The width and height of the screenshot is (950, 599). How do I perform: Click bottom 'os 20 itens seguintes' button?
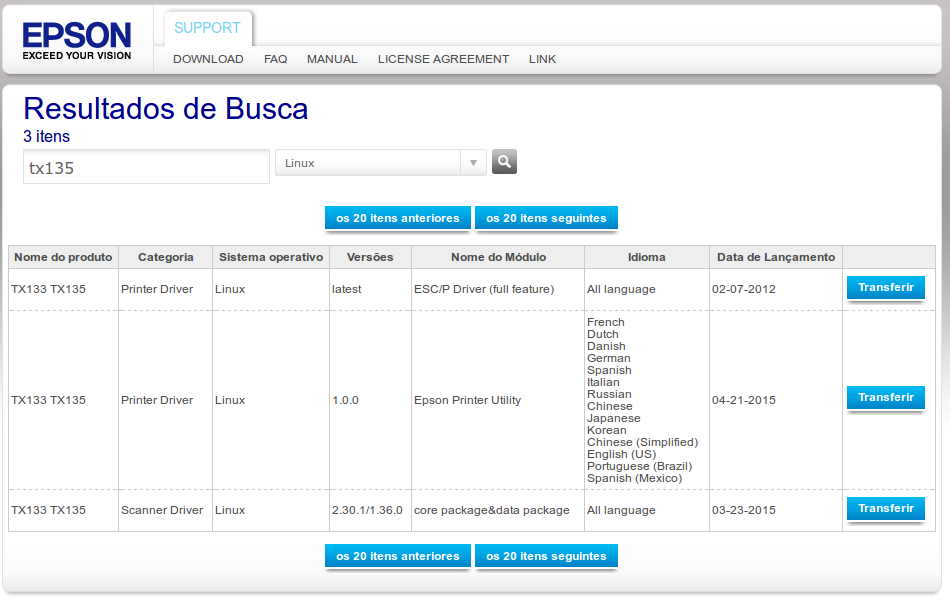(546, 556)
